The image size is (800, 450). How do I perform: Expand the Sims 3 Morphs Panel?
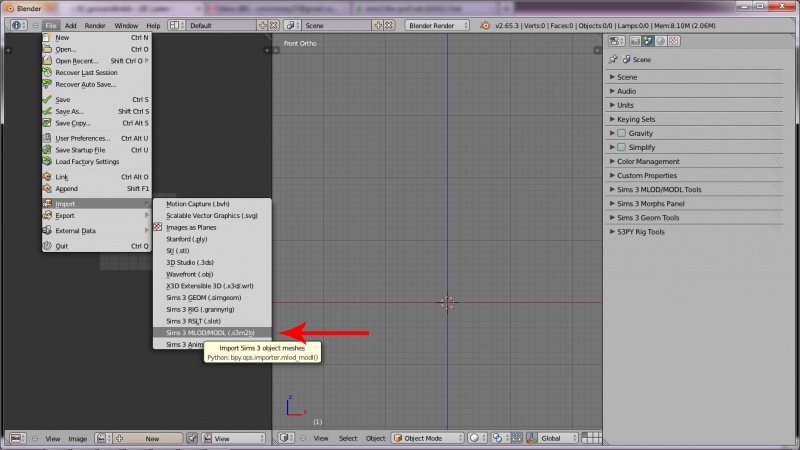tap(695, 203)
